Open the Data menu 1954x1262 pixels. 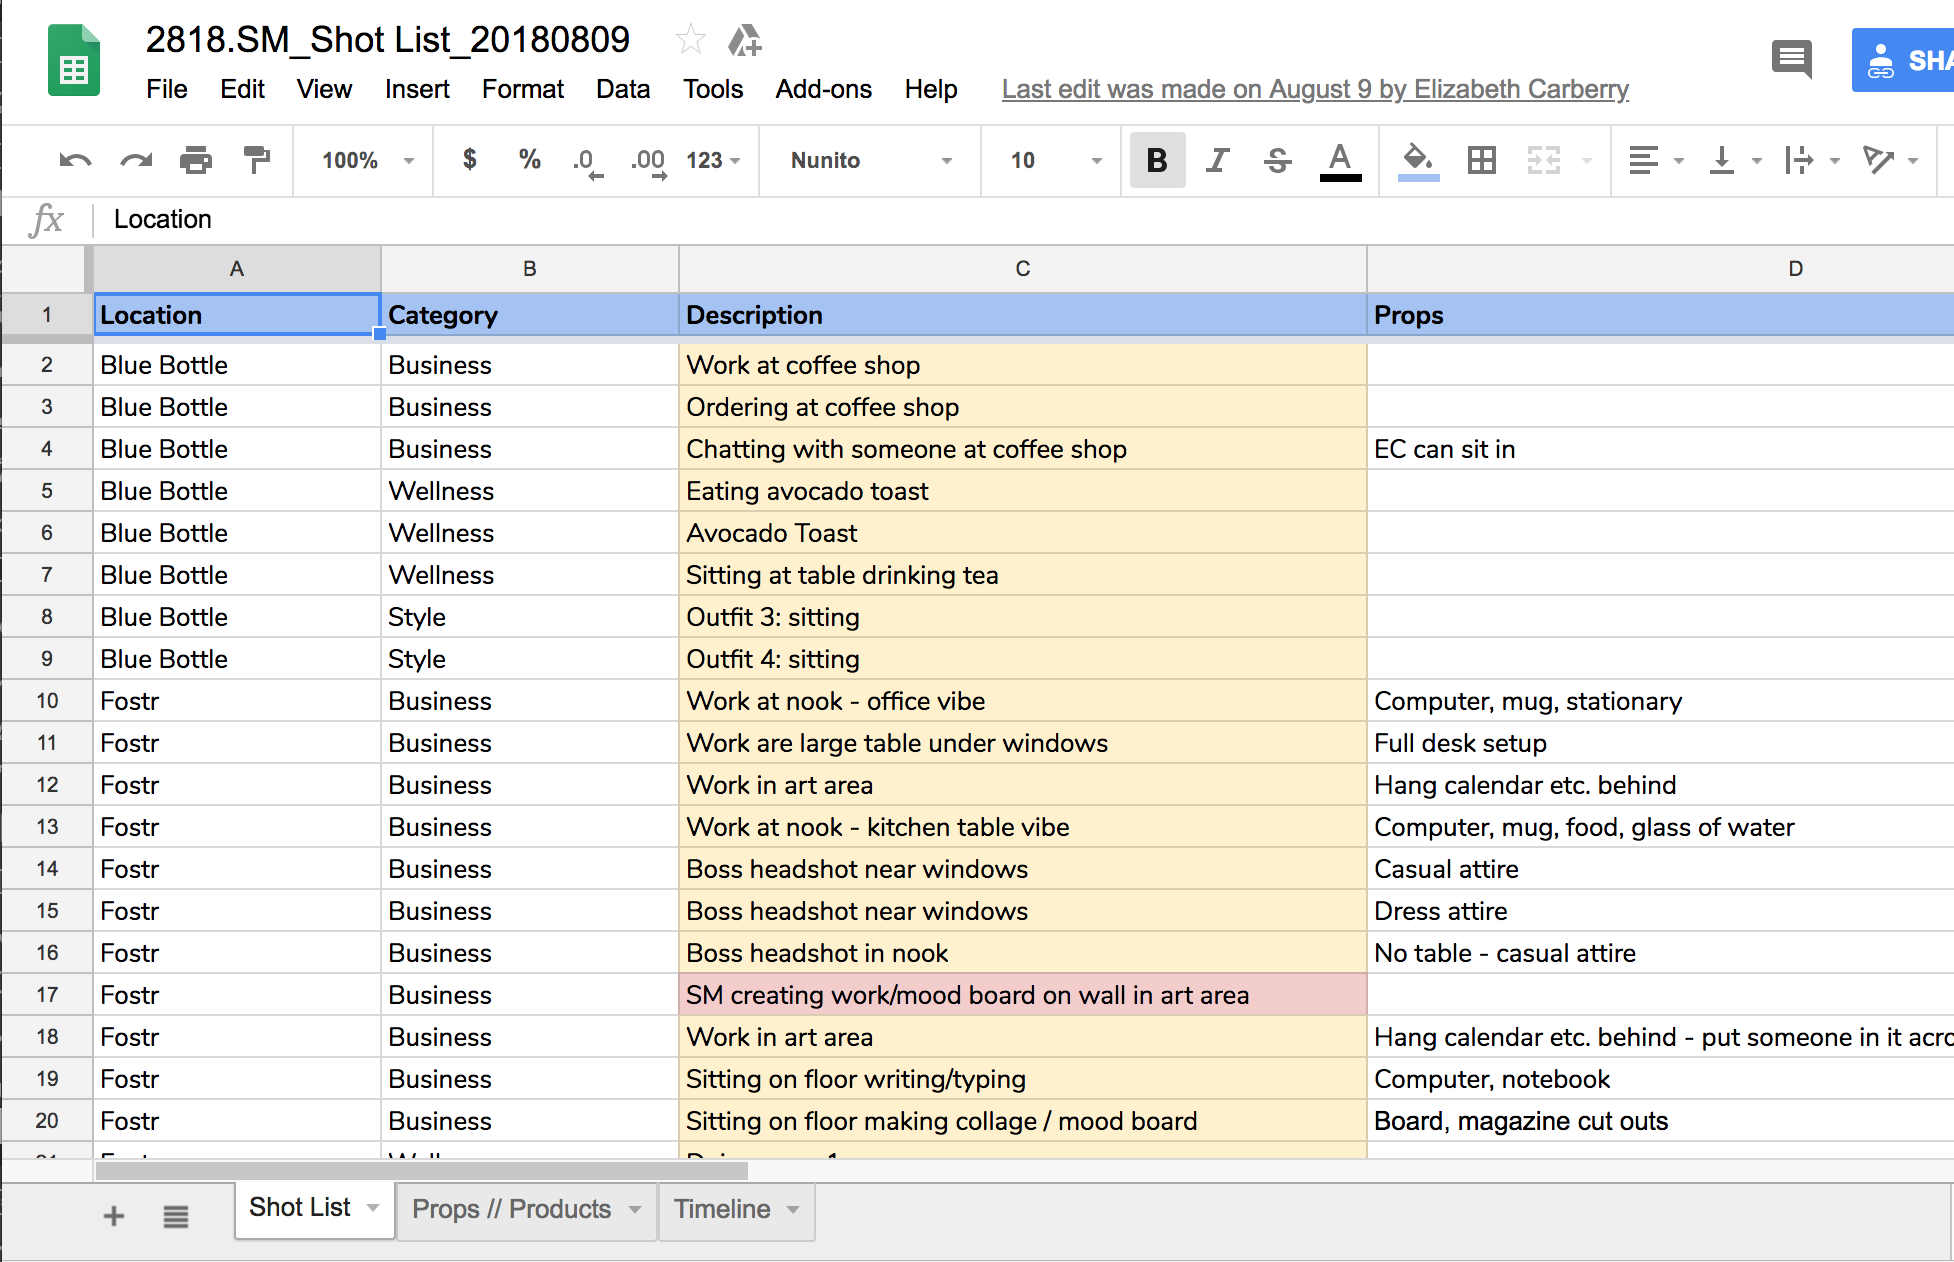(623, 89)
